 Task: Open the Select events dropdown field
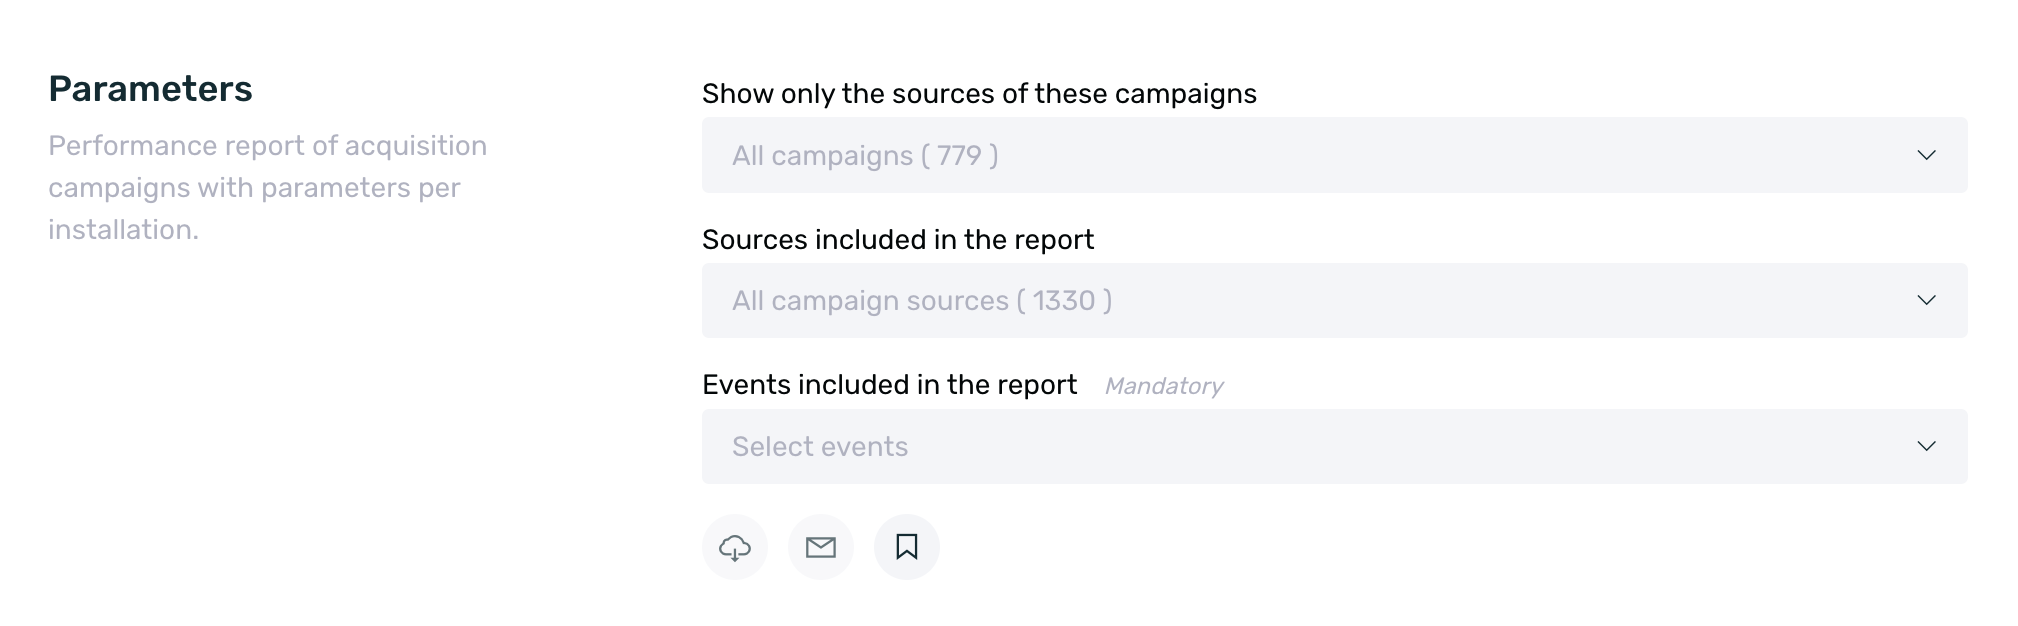click(x=1334, y=446)
